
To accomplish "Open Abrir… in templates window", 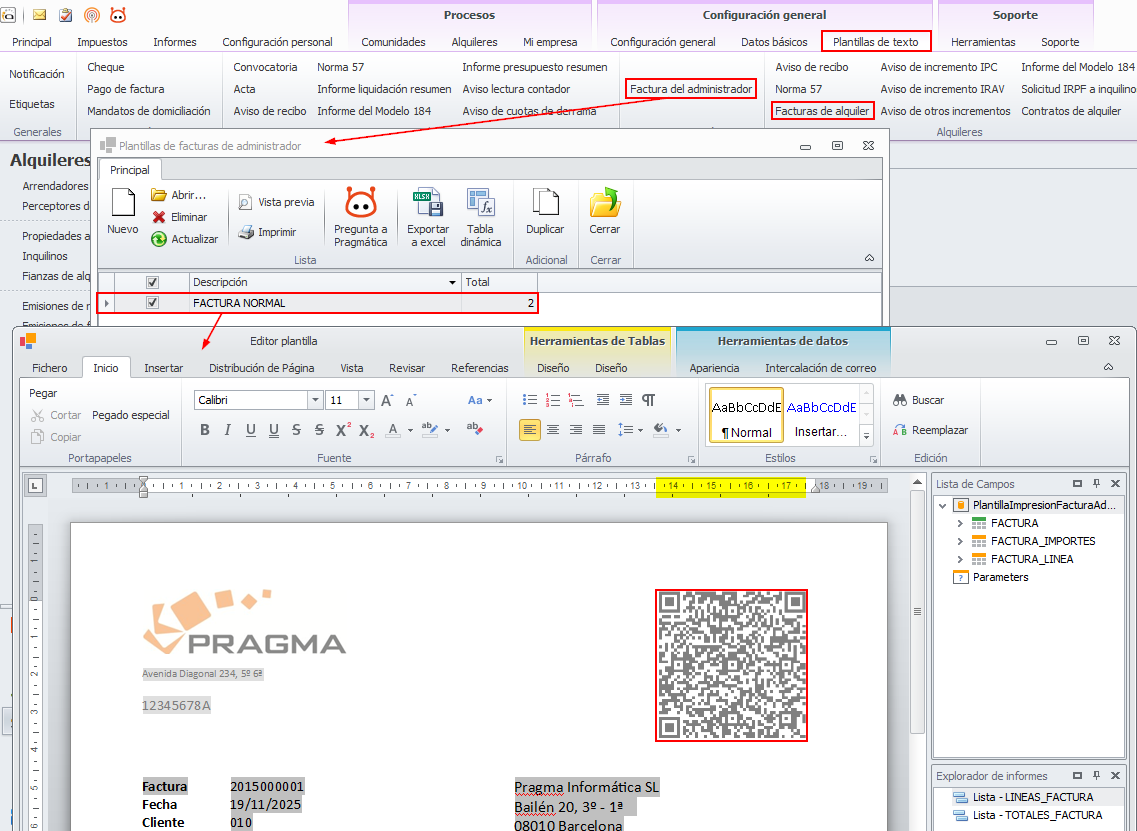I will [x=178, y=195].
